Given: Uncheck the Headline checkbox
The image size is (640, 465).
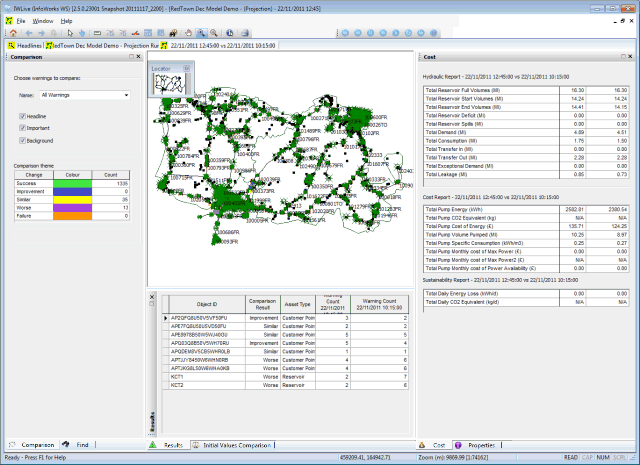Looking at the screenshot, I should (x=22, y=116).
